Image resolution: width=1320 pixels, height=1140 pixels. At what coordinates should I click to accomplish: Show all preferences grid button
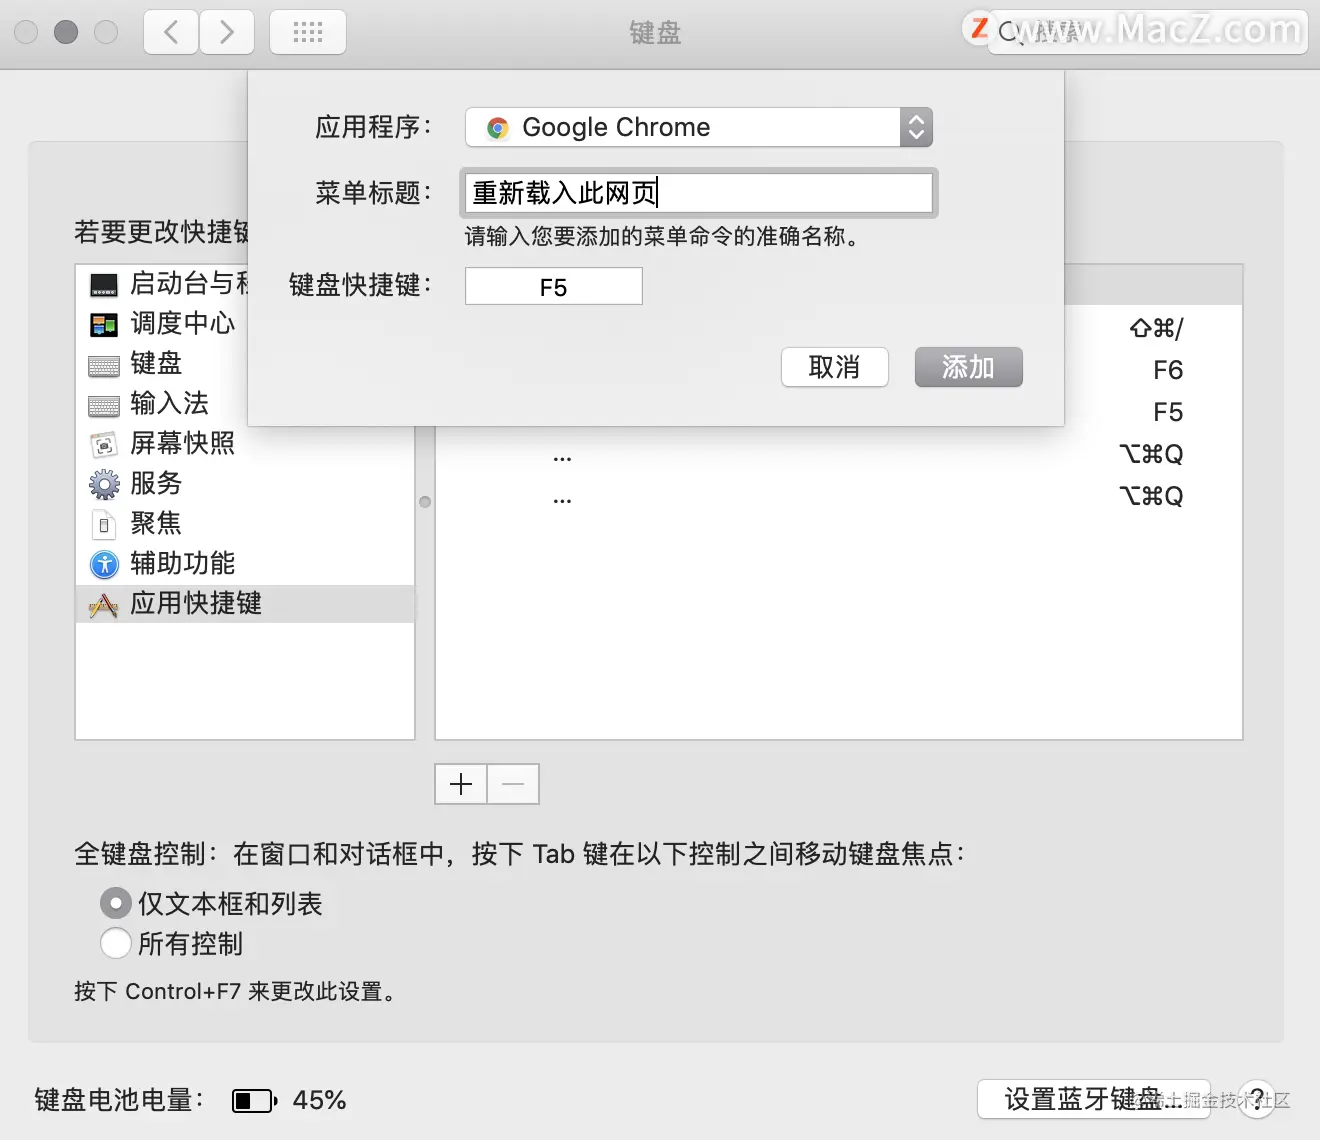pos(308,32)
